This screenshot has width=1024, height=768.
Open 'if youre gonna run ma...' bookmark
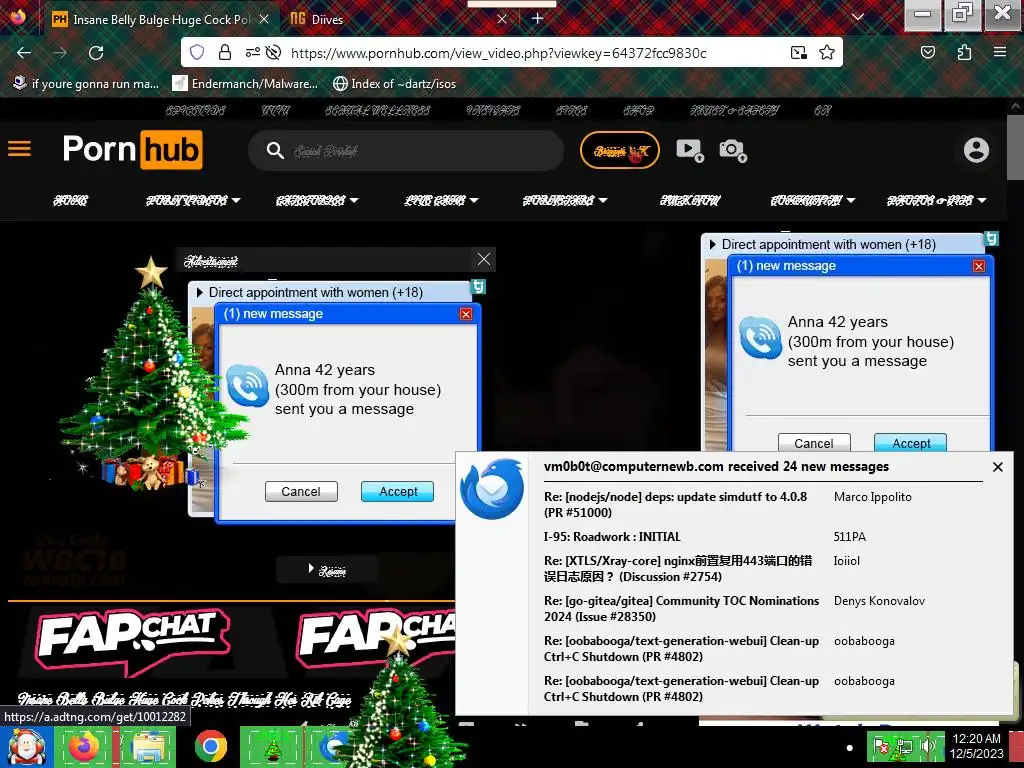click(x=86, y=84)
